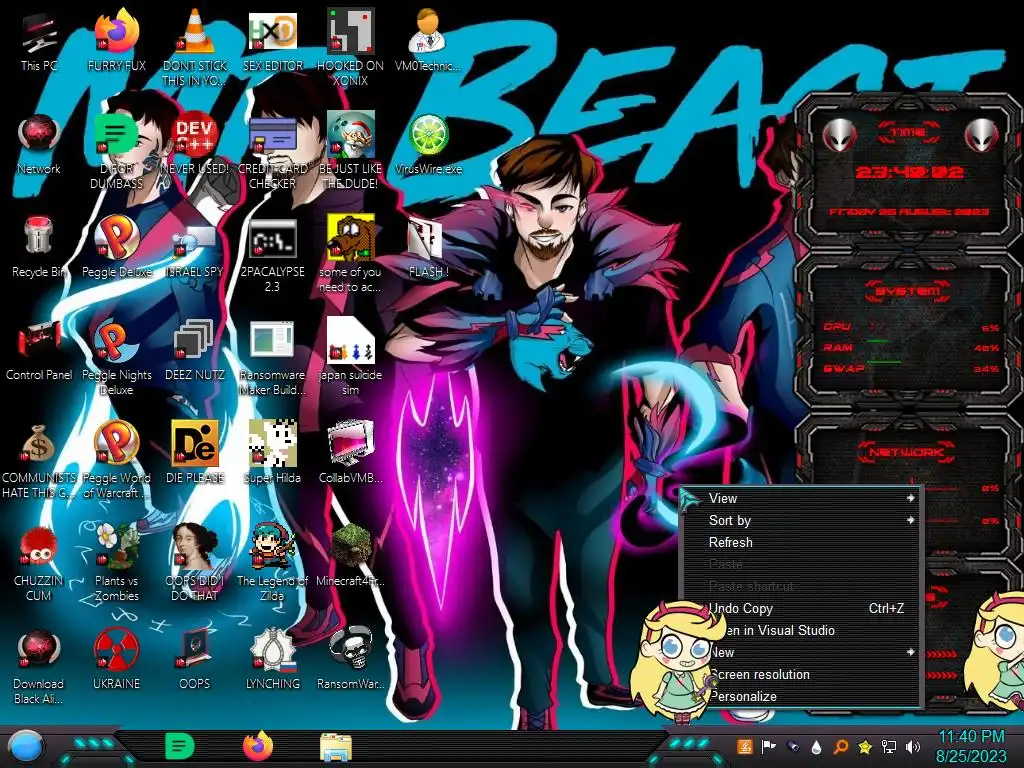Viewport: 1024px width, 768px height.
Task: Select the DEEZ NUTZ shortcut
Action: point(195,351)
